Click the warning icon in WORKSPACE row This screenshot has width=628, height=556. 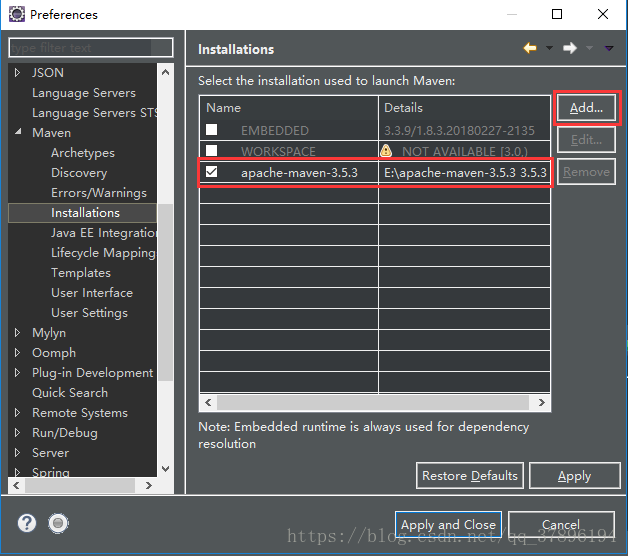[386, 151]
